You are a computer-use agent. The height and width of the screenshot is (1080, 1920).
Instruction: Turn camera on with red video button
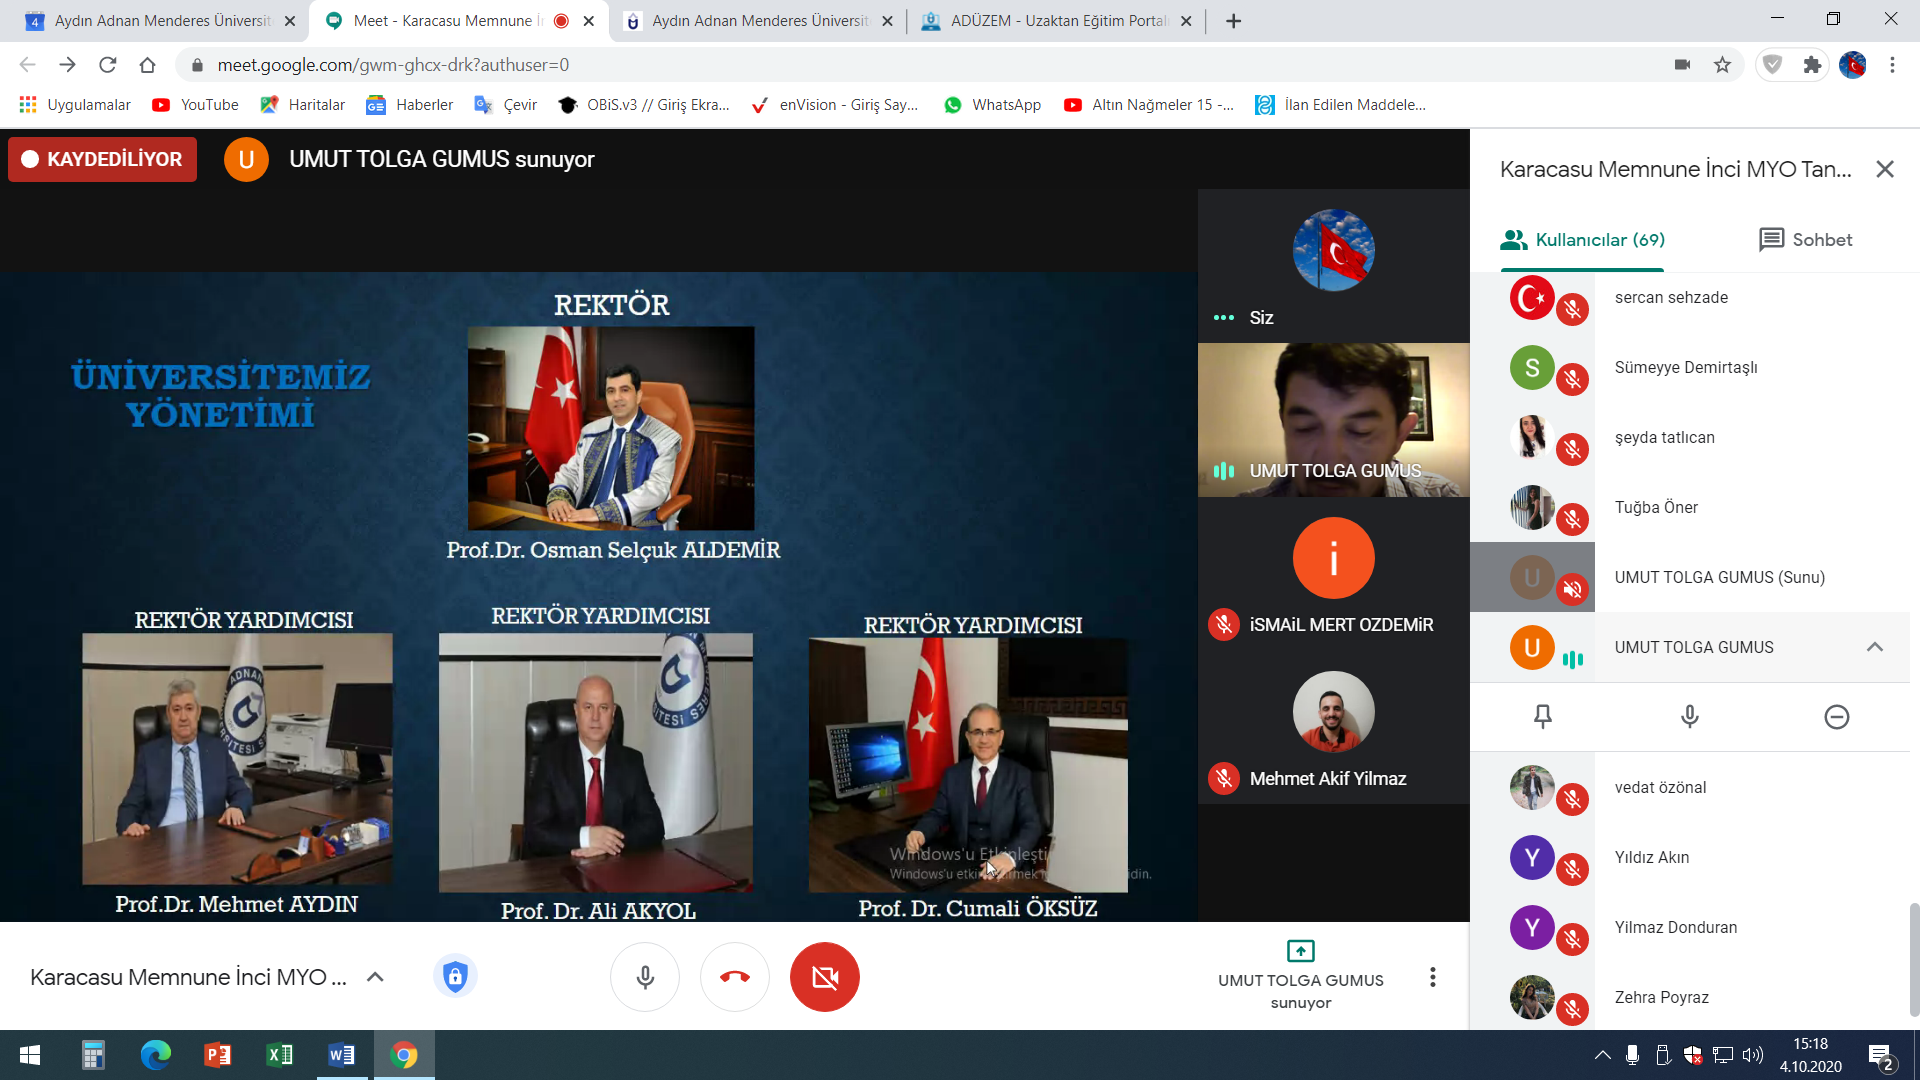pos(824,977)
